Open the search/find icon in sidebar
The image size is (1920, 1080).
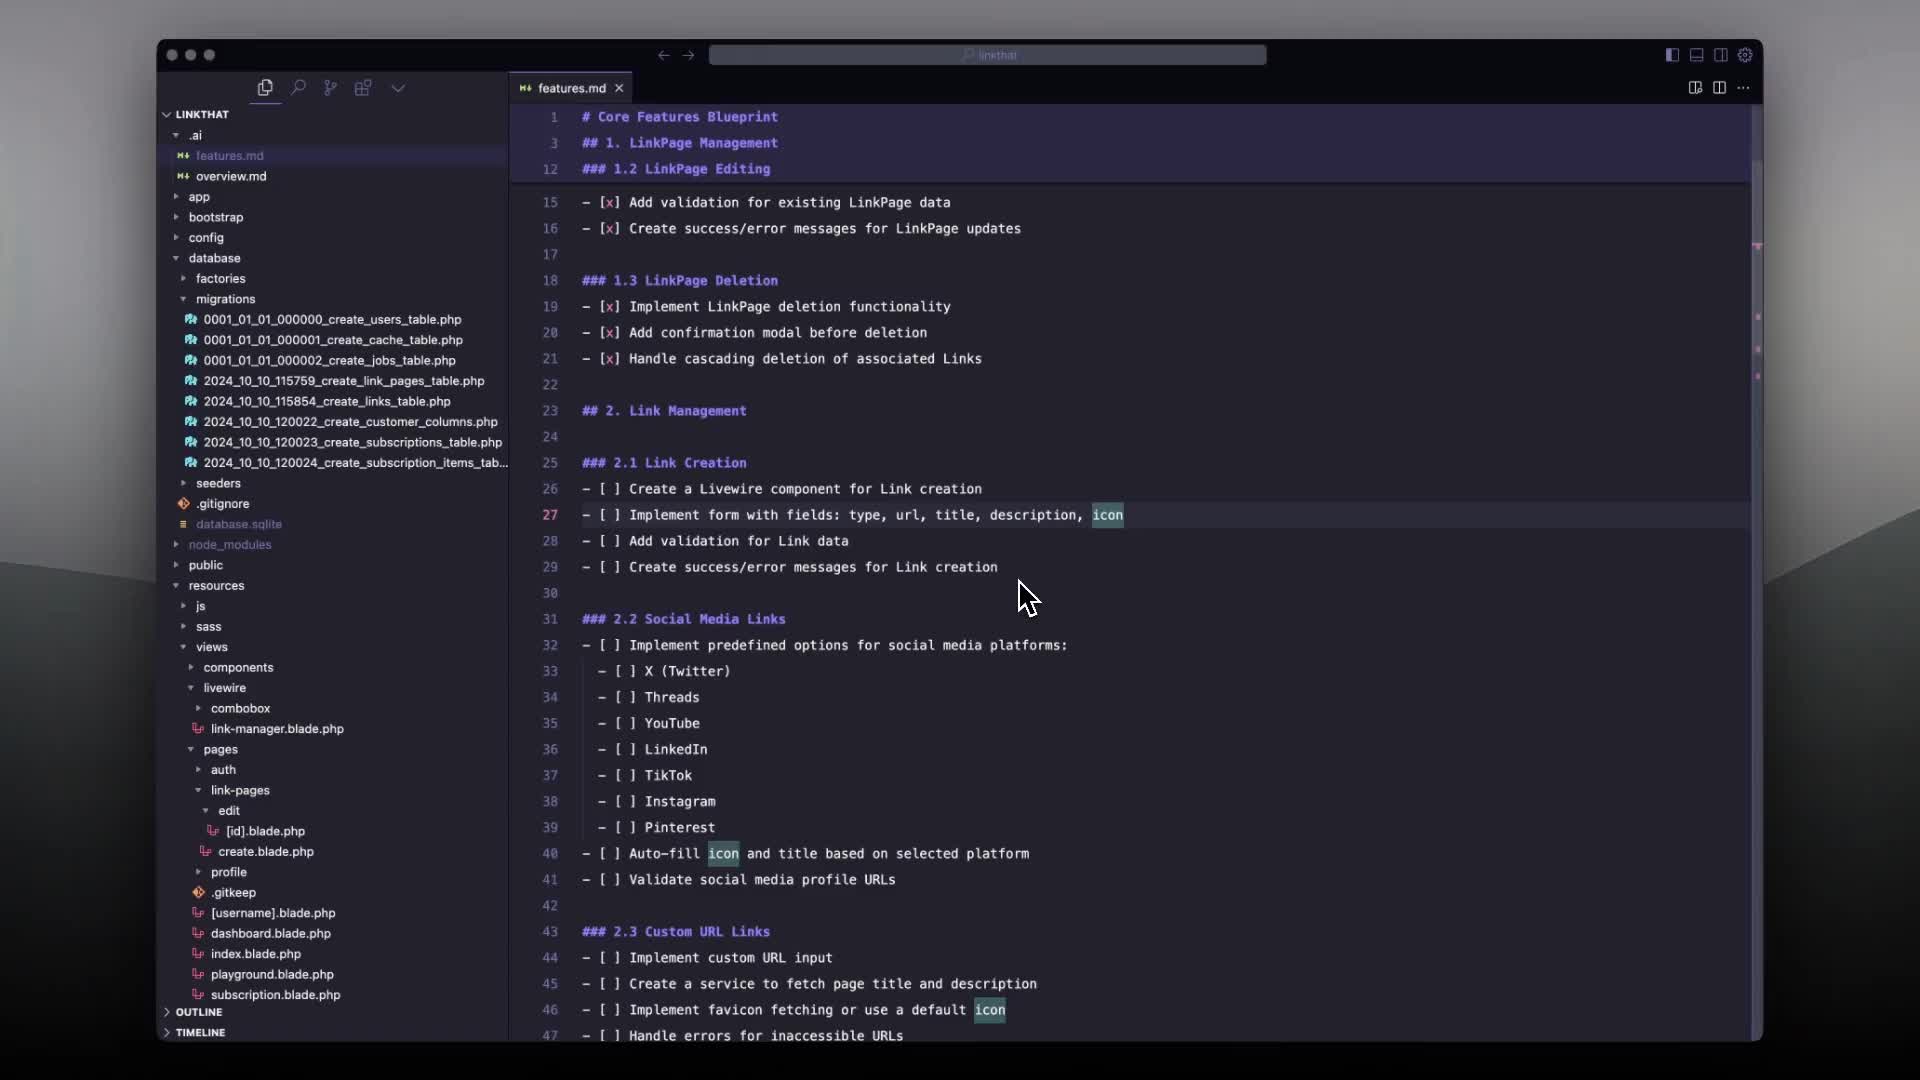click(298, 87)
